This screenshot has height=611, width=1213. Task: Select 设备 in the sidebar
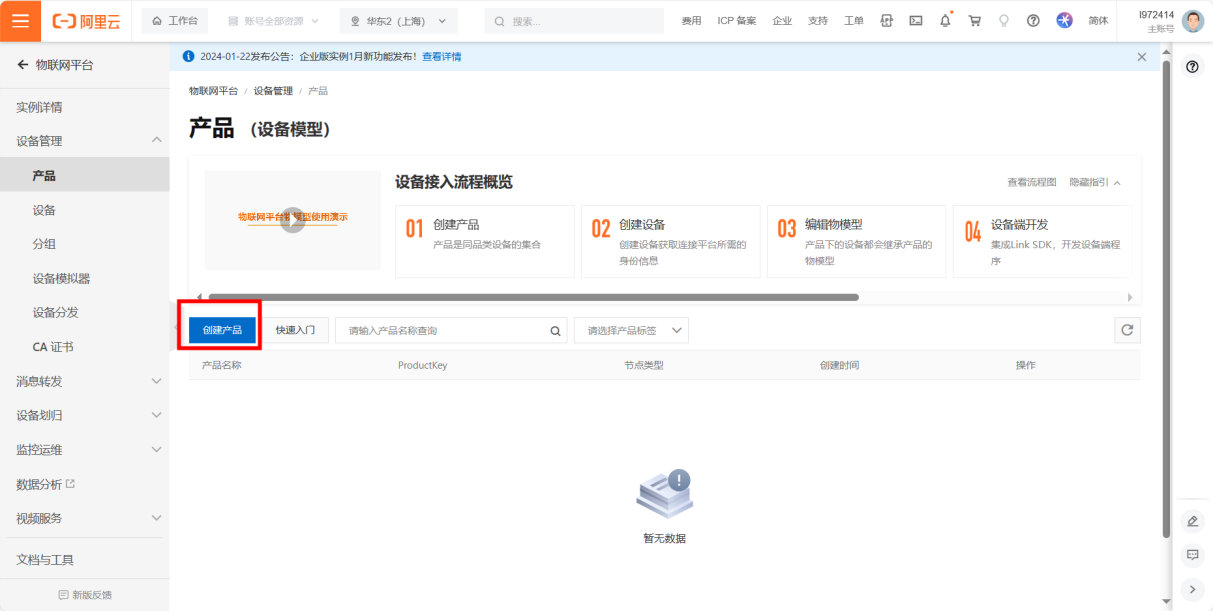(x=44, y=210)
